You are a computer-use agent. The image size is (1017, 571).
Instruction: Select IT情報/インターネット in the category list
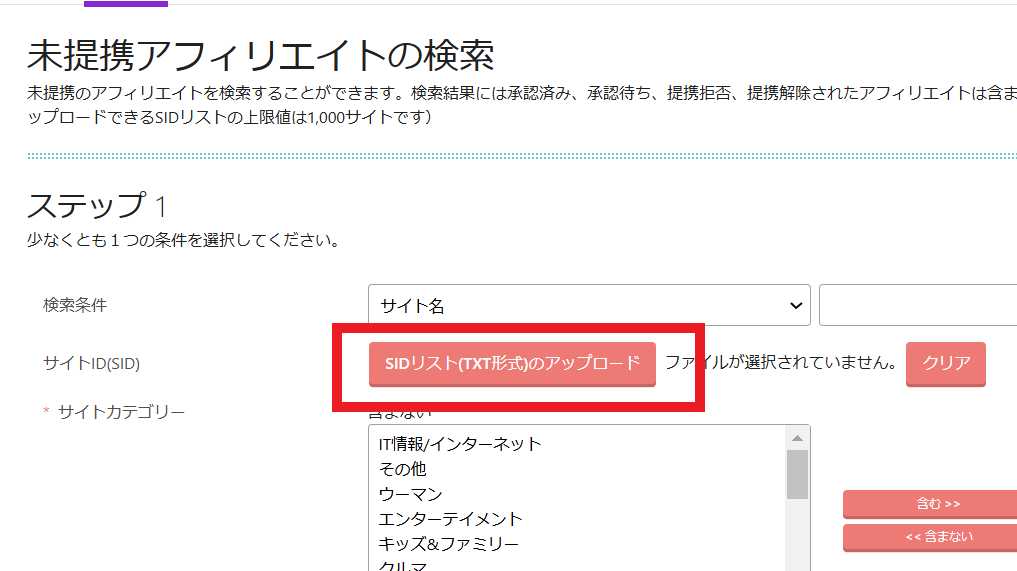460,444
